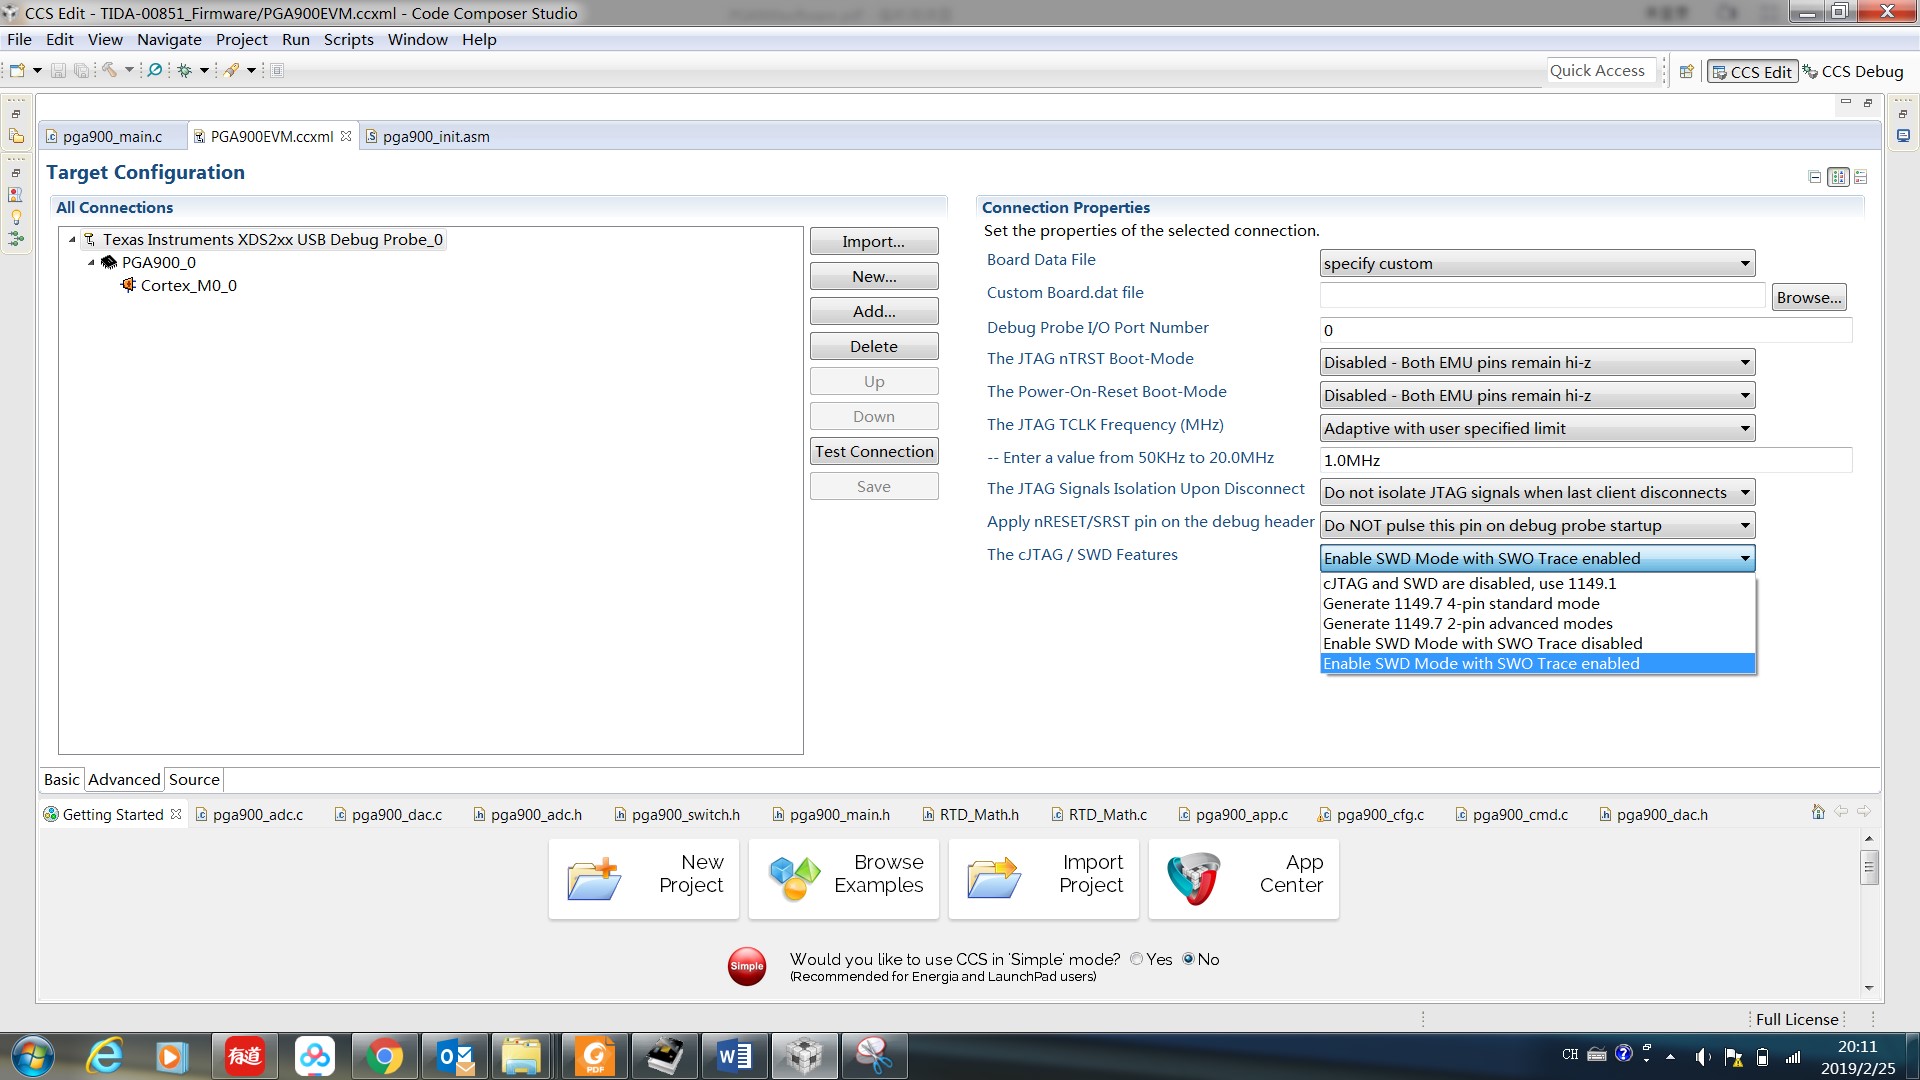This screenshot has height=1080, width=1920.
Task: Click the Build hammer icon
Action: tap(110, 70)
